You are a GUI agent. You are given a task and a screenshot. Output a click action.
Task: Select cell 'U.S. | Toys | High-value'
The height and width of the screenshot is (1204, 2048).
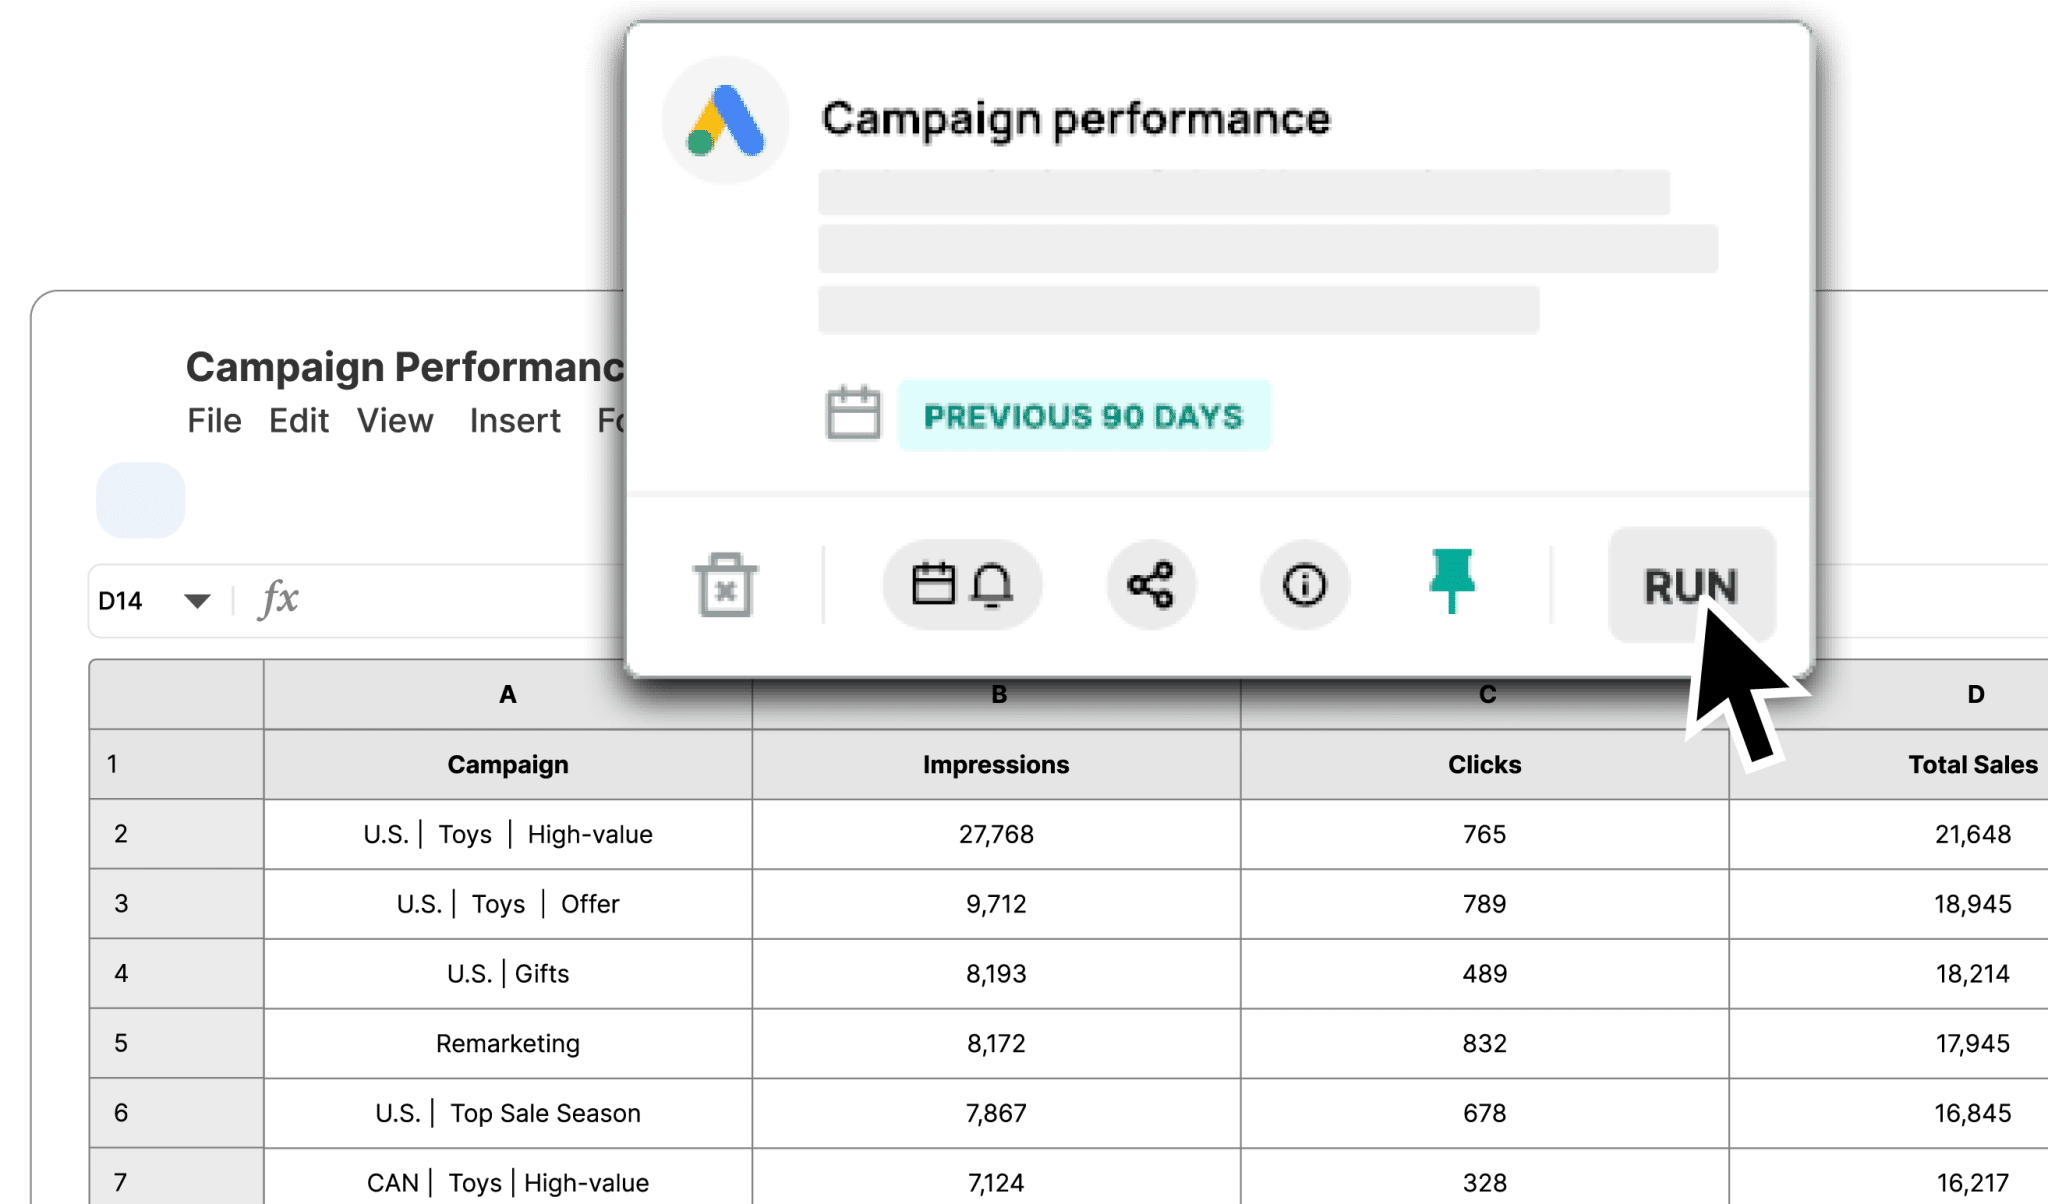(x=508, y=834)
